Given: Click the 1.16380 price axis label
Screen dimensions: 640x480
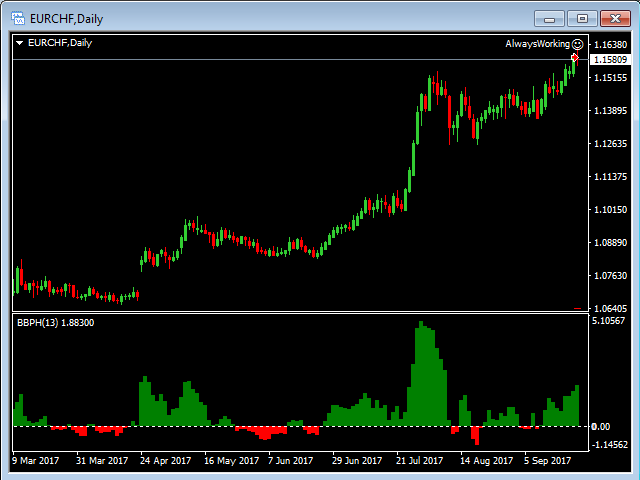Looking at the screenshot, I should pos(609,45).
